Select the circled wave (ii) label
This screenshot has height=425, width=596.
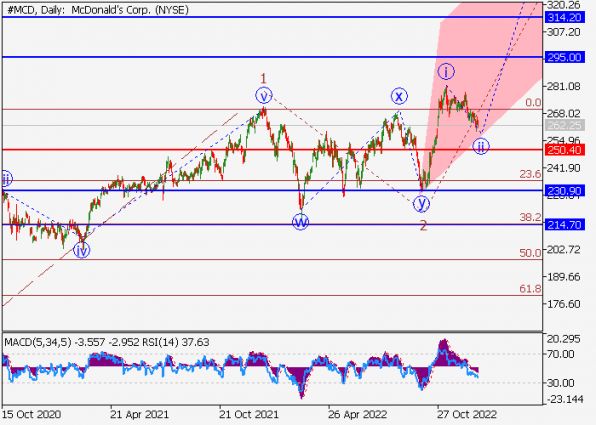(481, 146)
